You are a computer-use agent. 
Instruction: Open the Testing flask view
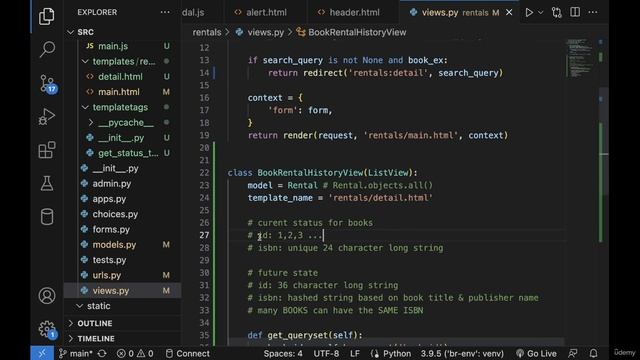point(47,183)
